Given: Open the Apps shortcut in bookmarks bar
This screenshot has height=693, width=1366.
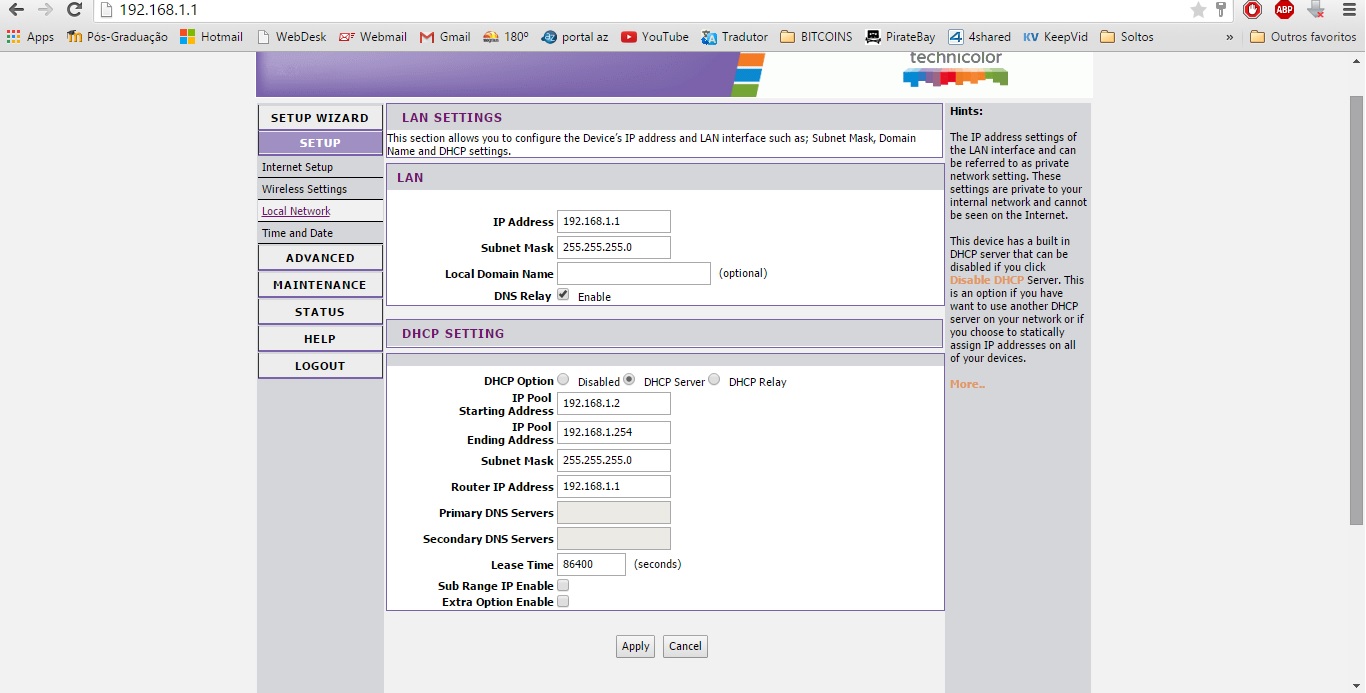Looking at the screenshot, I should (x=31, y=37).
